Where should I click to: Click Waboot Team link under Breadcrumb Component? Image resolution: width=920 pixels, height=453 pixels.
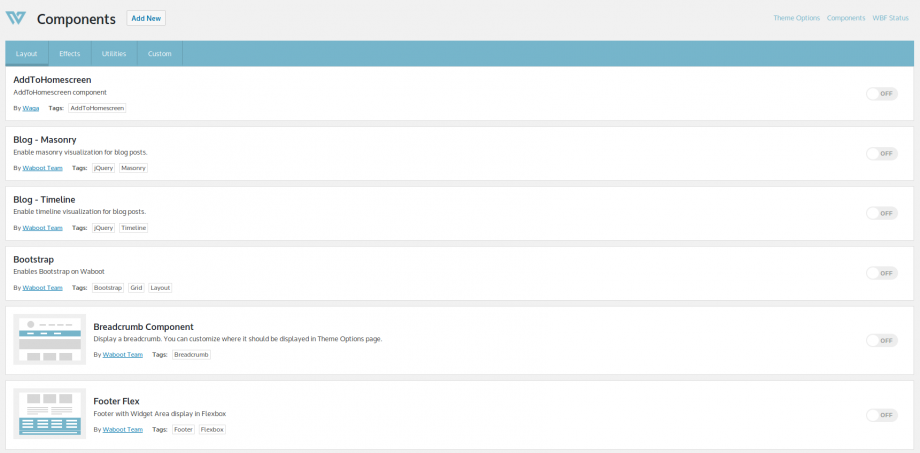coord(123,354)
